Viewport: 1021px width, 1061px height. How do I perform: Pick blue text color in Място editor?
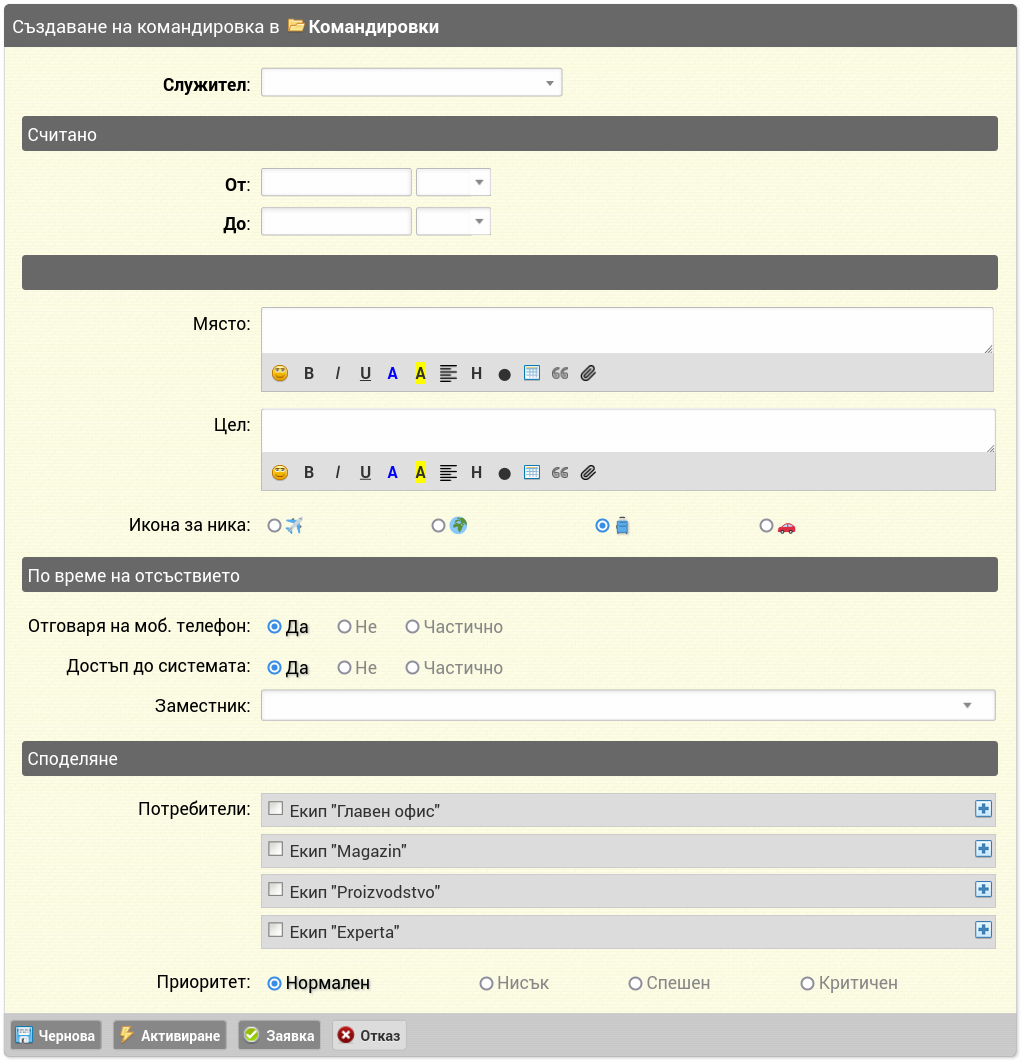coord(392,374)
